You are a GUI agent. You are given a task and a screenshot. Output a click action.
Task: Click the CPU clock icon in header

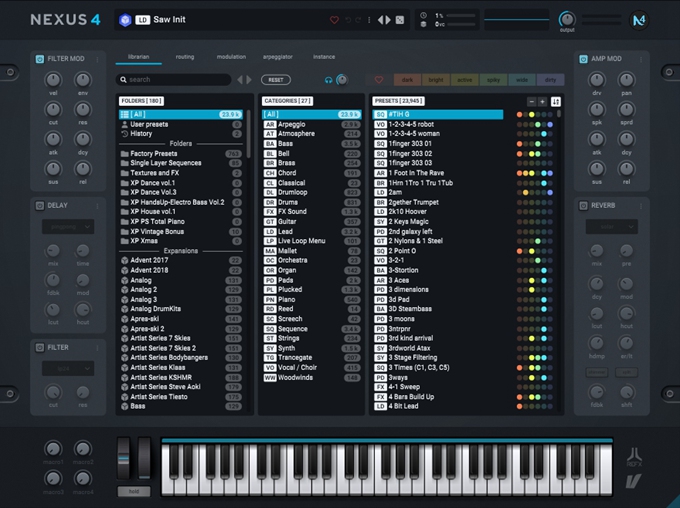point(423,15)
